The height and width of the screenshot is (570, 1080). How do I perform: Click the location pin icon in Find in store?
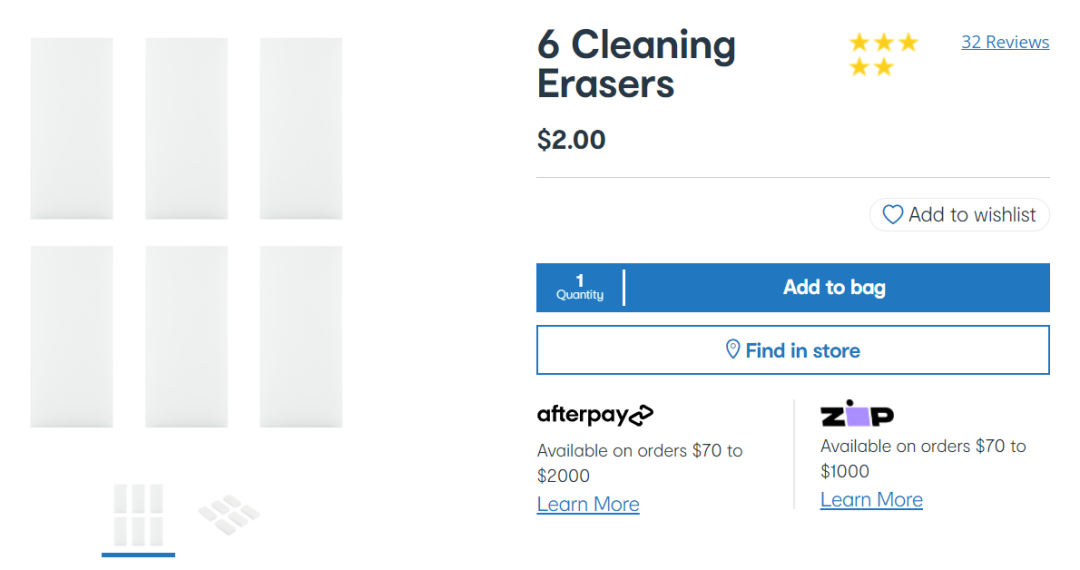point(733,350)
